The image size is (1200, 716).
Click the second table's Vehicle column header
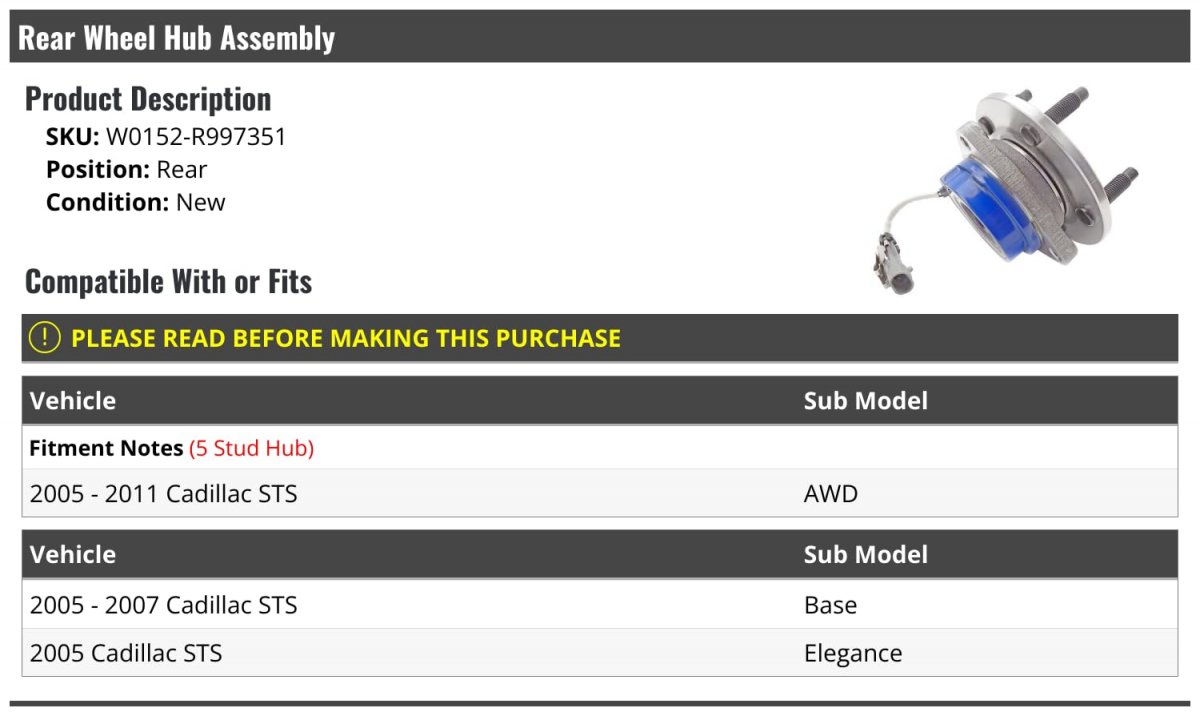click(x=73, y=555)
